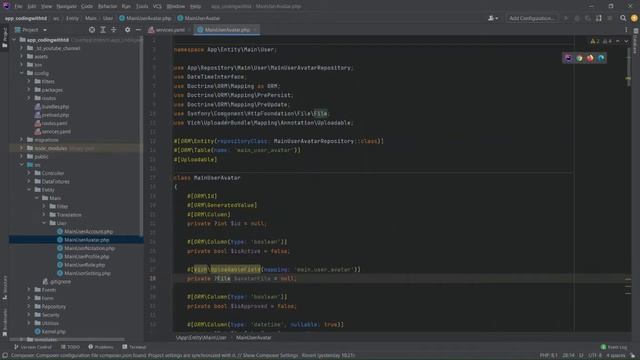Collapse the app_codingwithtd root folder
This screenshot has height=360, width=640.
tap(15, 40)
